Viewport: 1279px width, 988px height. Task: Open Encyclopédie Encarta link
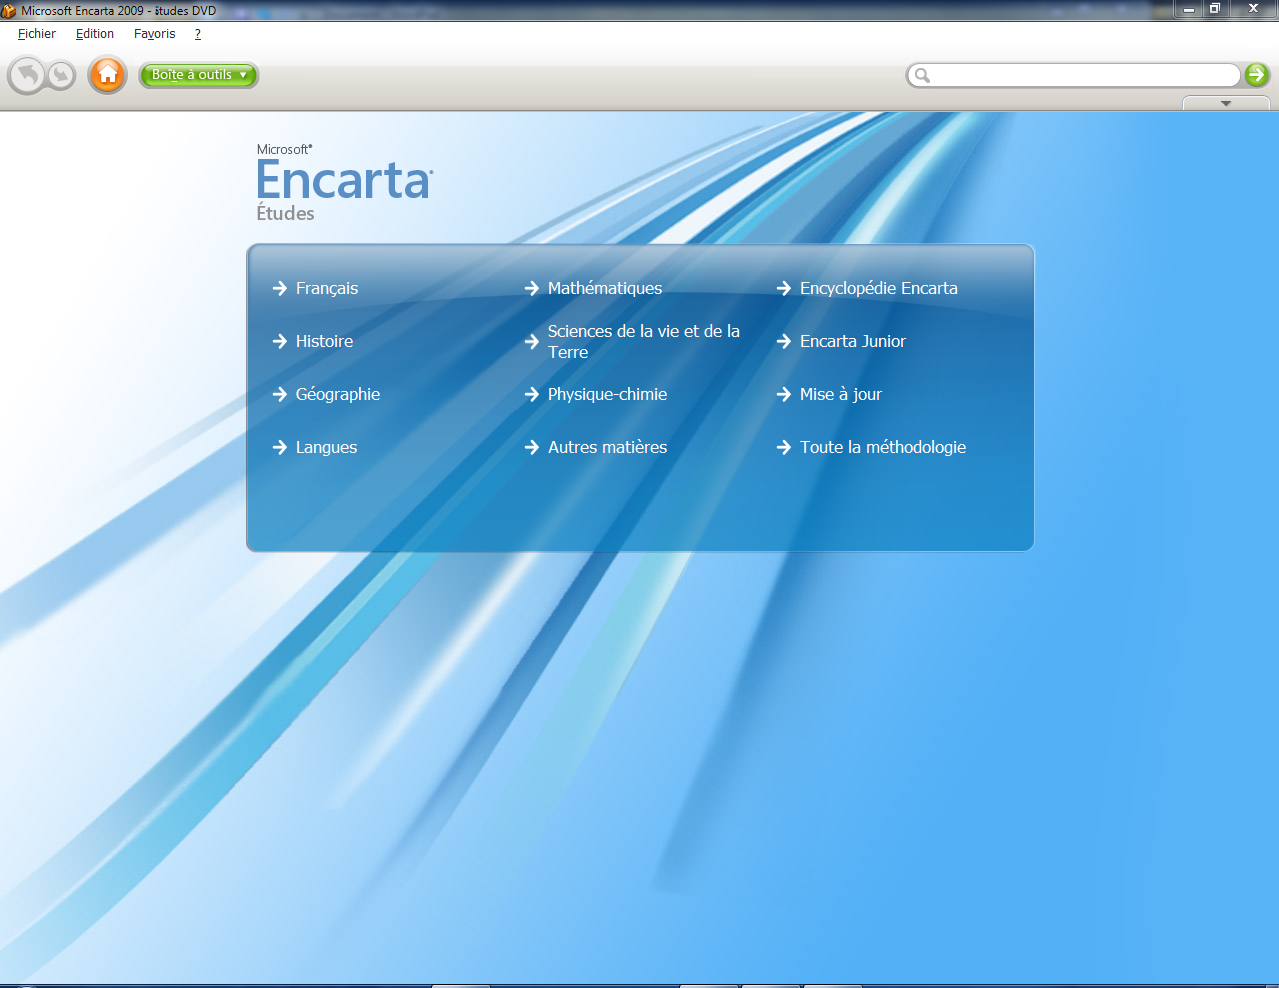click(x=879, y=288)
